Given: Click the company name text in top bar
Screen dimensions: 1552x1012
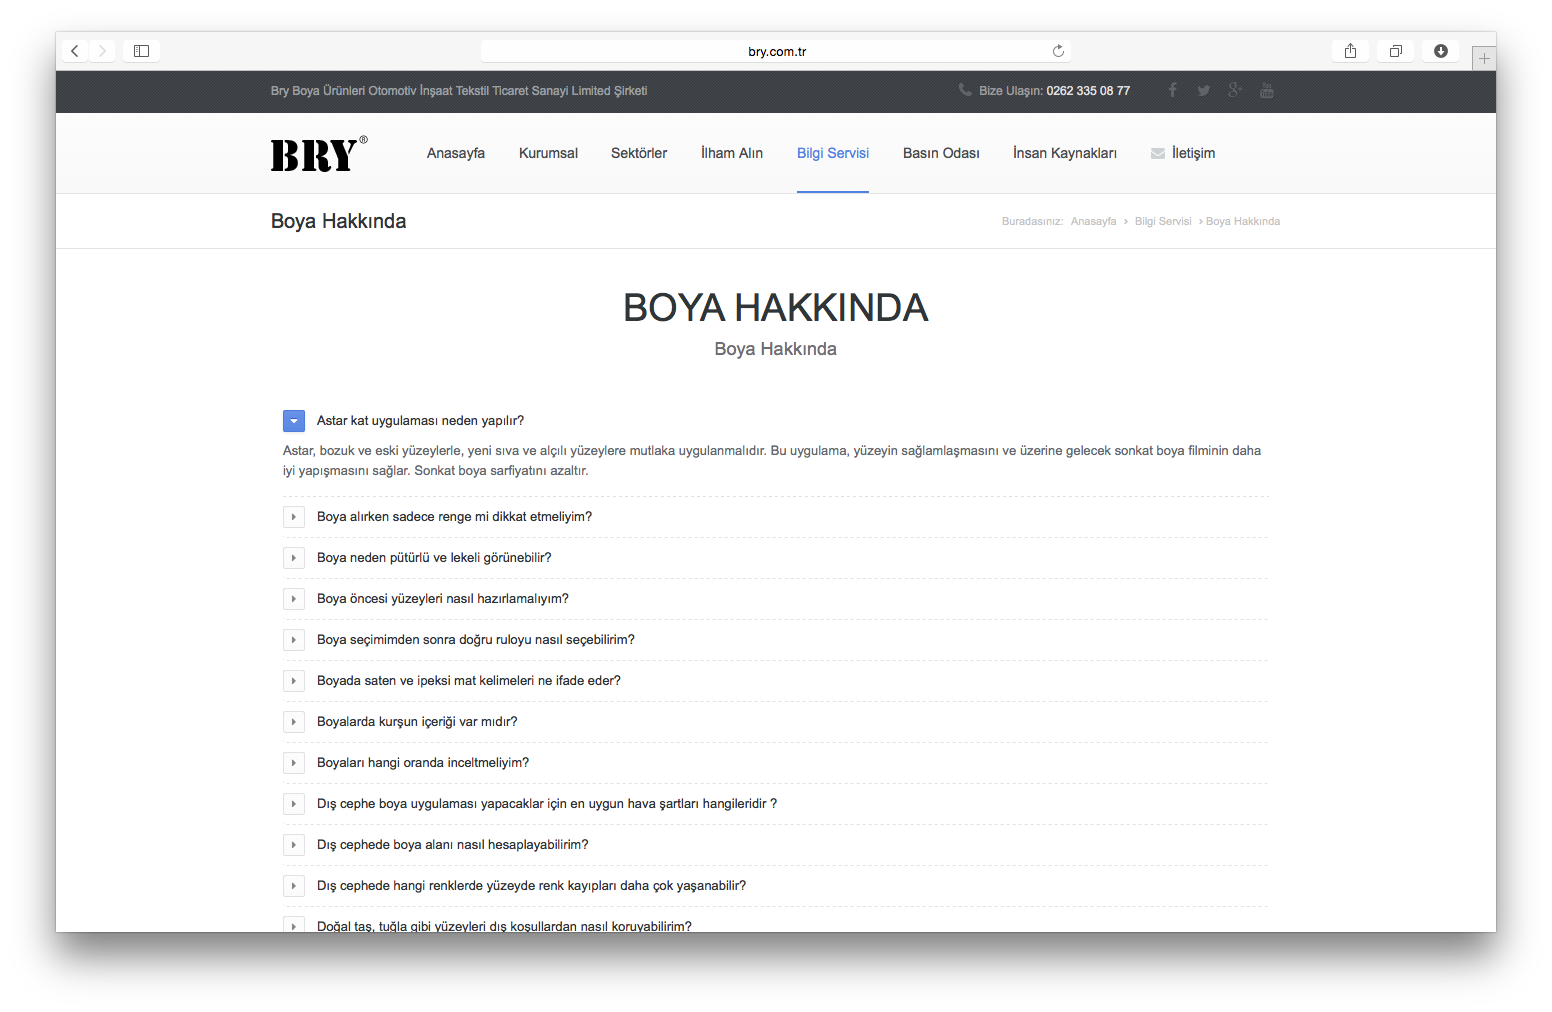Looking at the screenshot, I should (x=459, y=91).
